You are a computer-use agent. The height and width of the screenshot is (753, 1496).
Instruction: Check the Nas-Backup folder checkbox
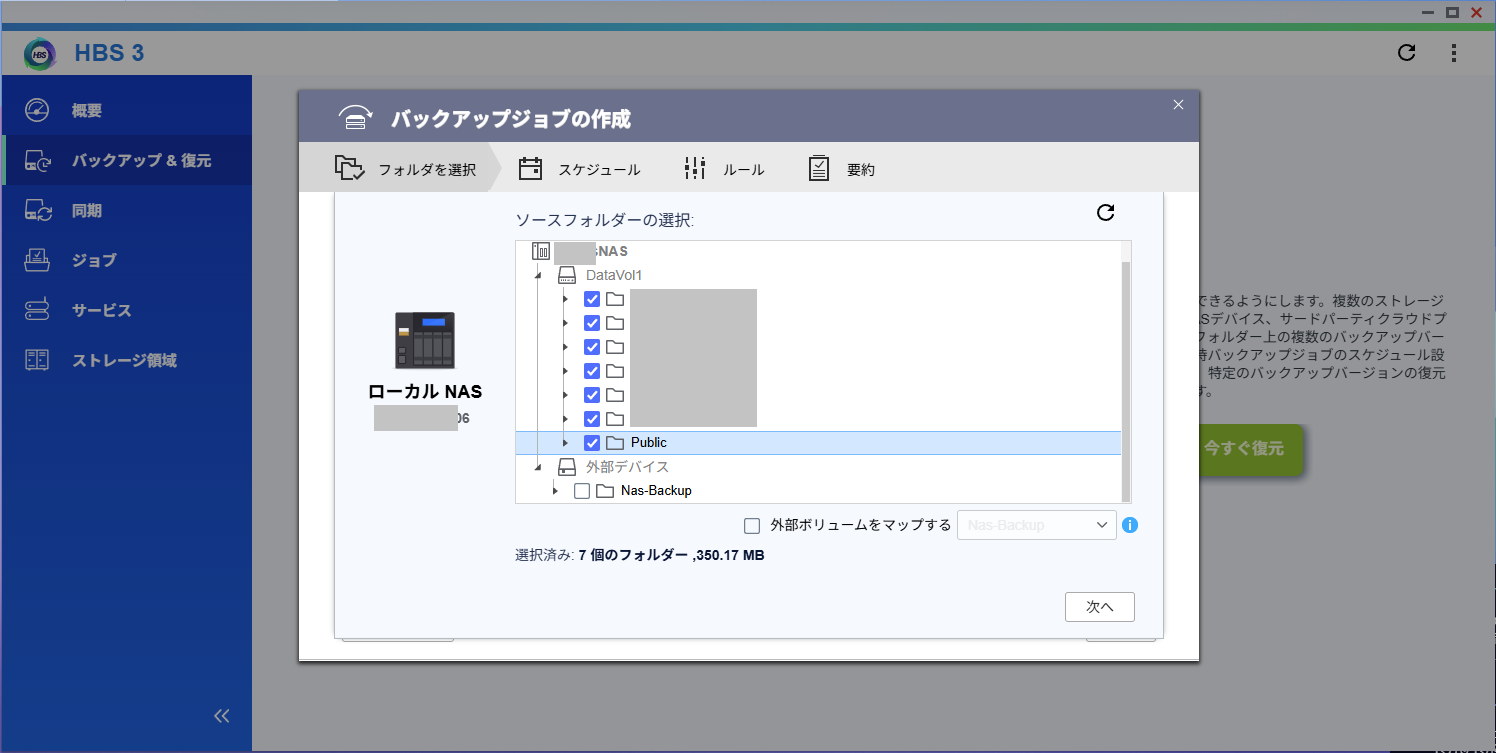(582, 491)
